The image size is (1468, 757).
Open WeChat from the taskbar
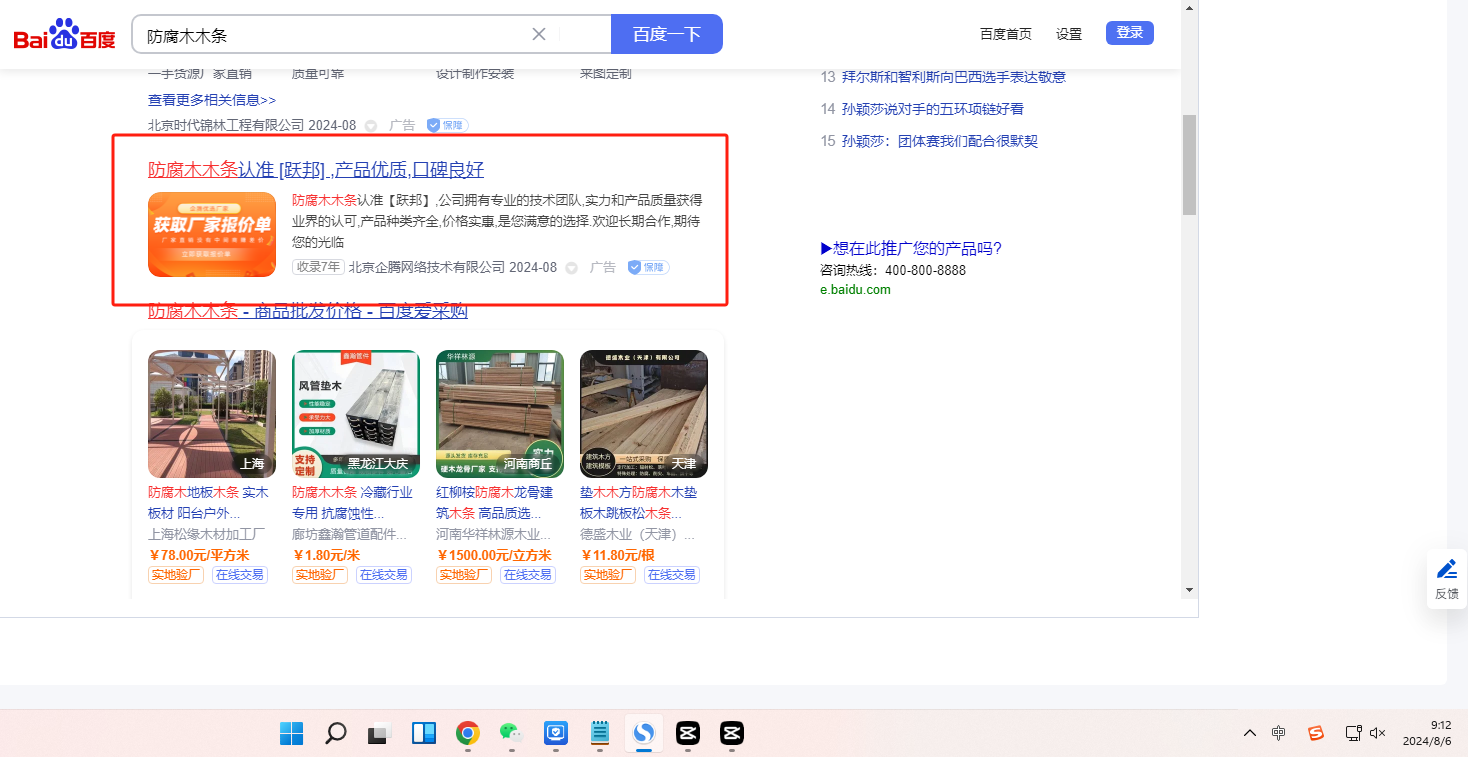tap(511, 733)
